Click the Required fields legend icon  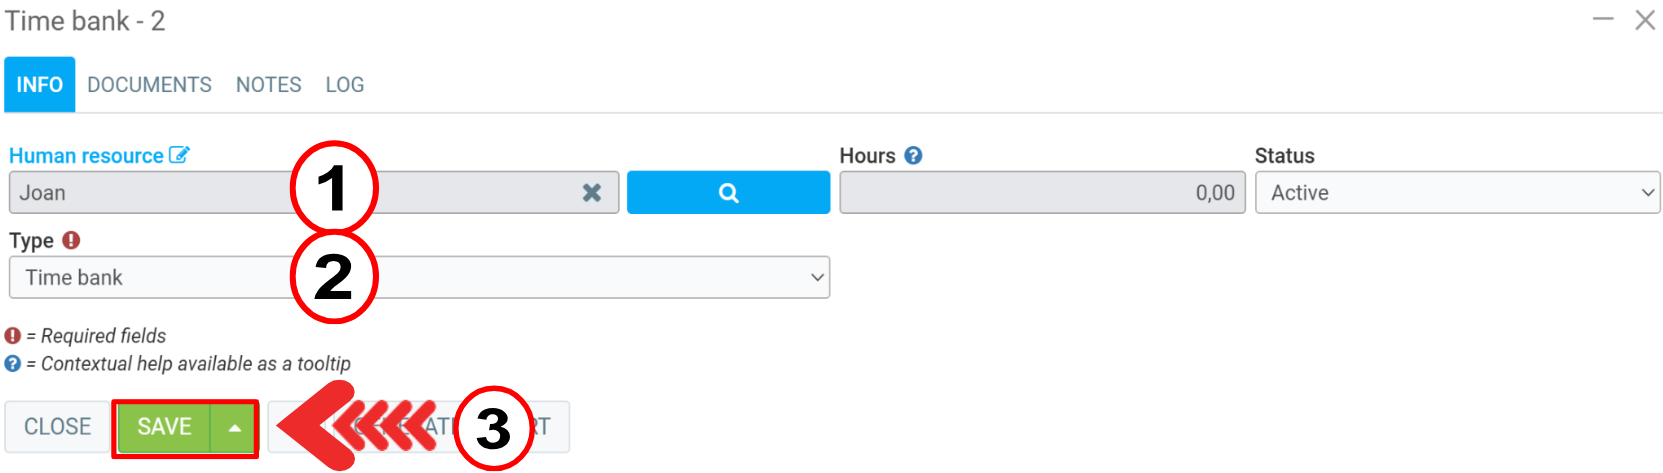coord(13,336)
